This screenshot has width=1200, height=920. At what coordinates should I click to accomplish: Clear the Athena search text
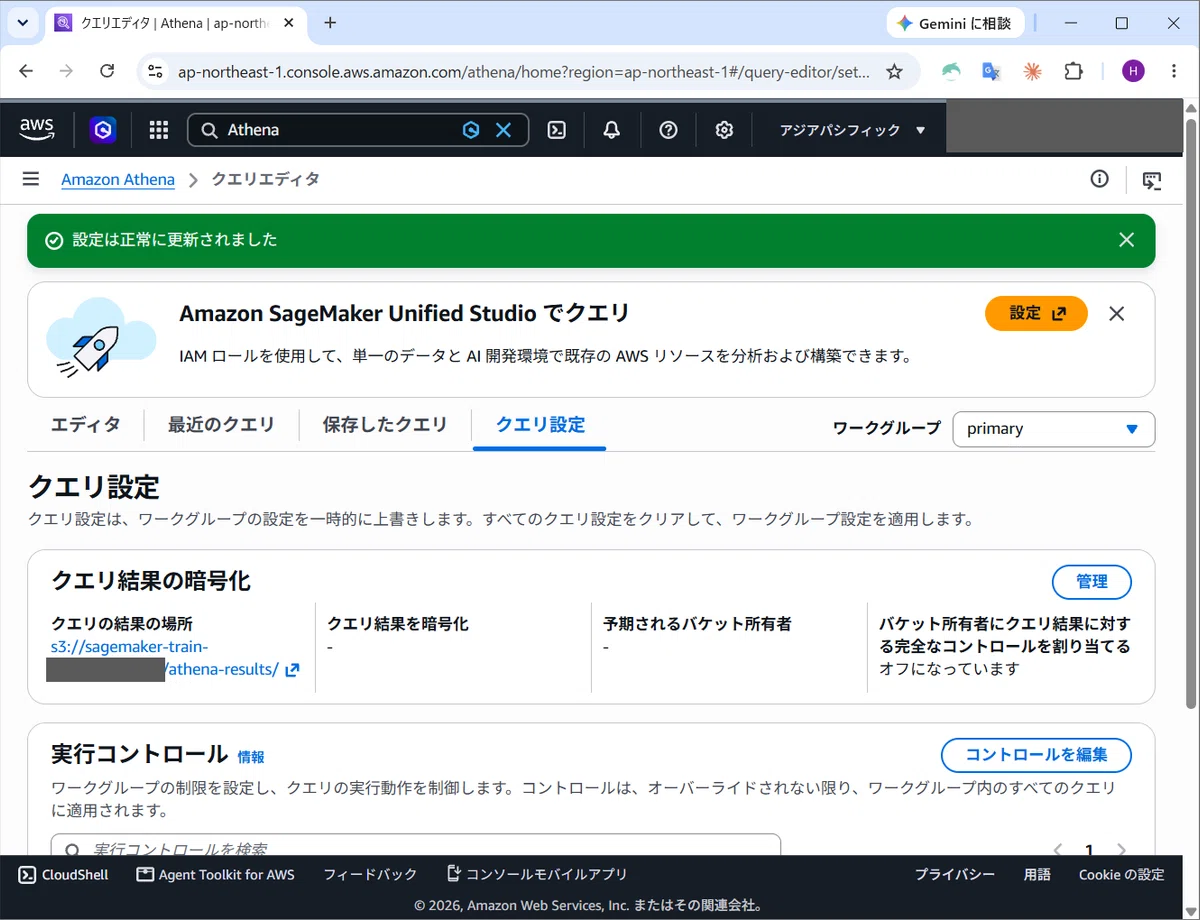click(503, 130)
